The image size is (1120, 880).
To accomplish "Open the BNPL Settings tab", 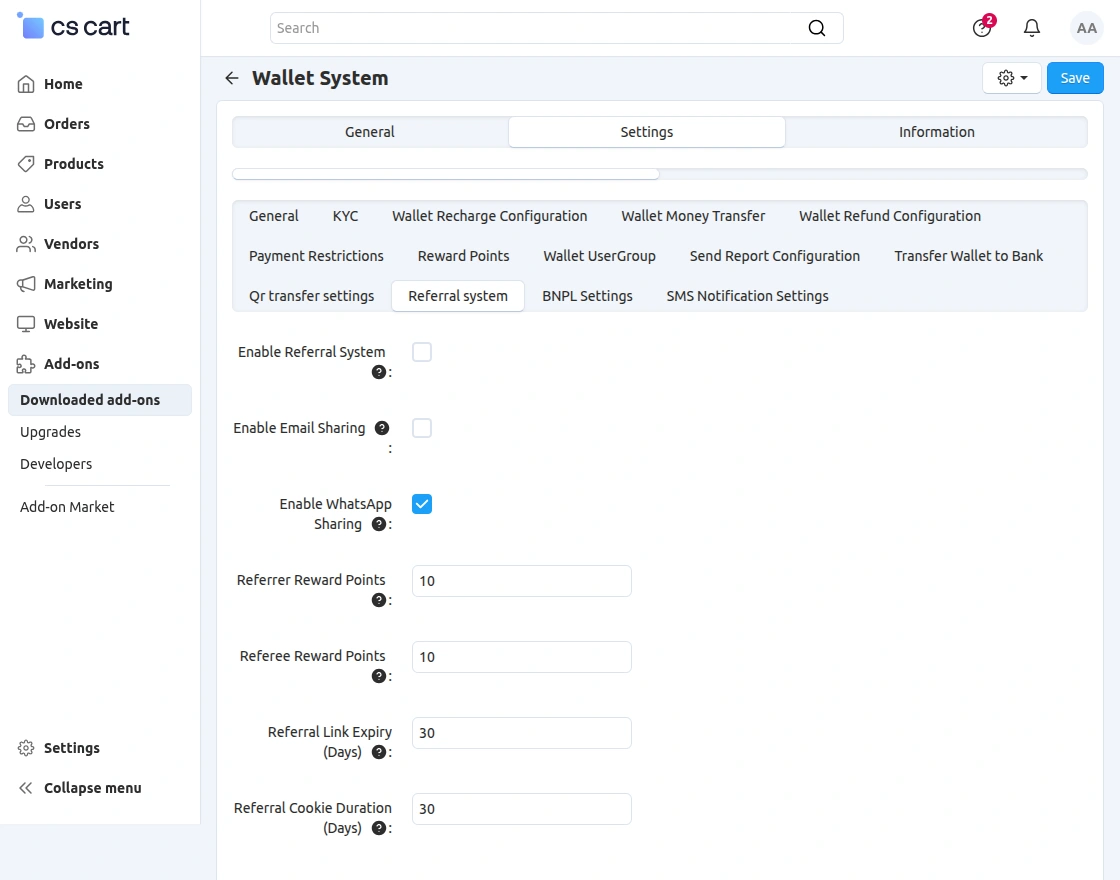I will (587, 296).
